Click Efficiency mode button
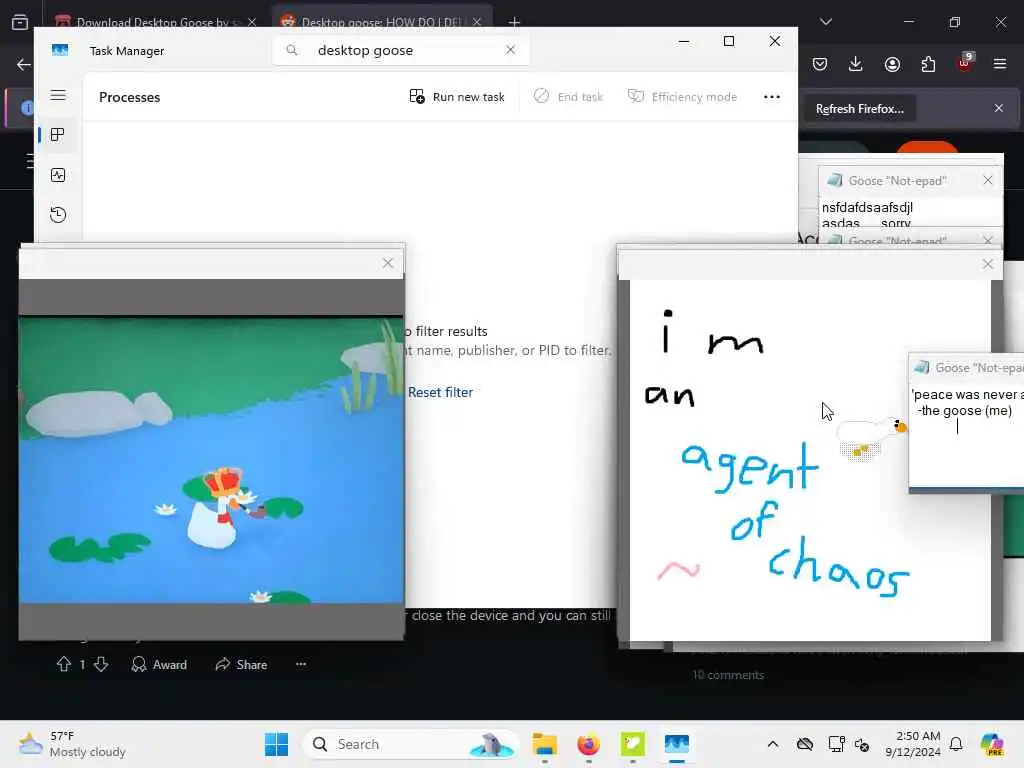Screen dimensions: 1024x768 682,97
